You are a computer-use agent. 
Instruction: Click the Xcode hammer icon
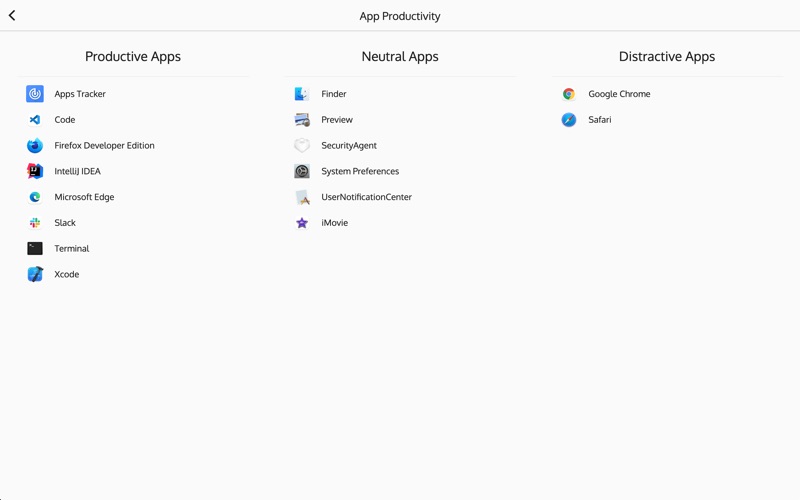coord(35,274)
